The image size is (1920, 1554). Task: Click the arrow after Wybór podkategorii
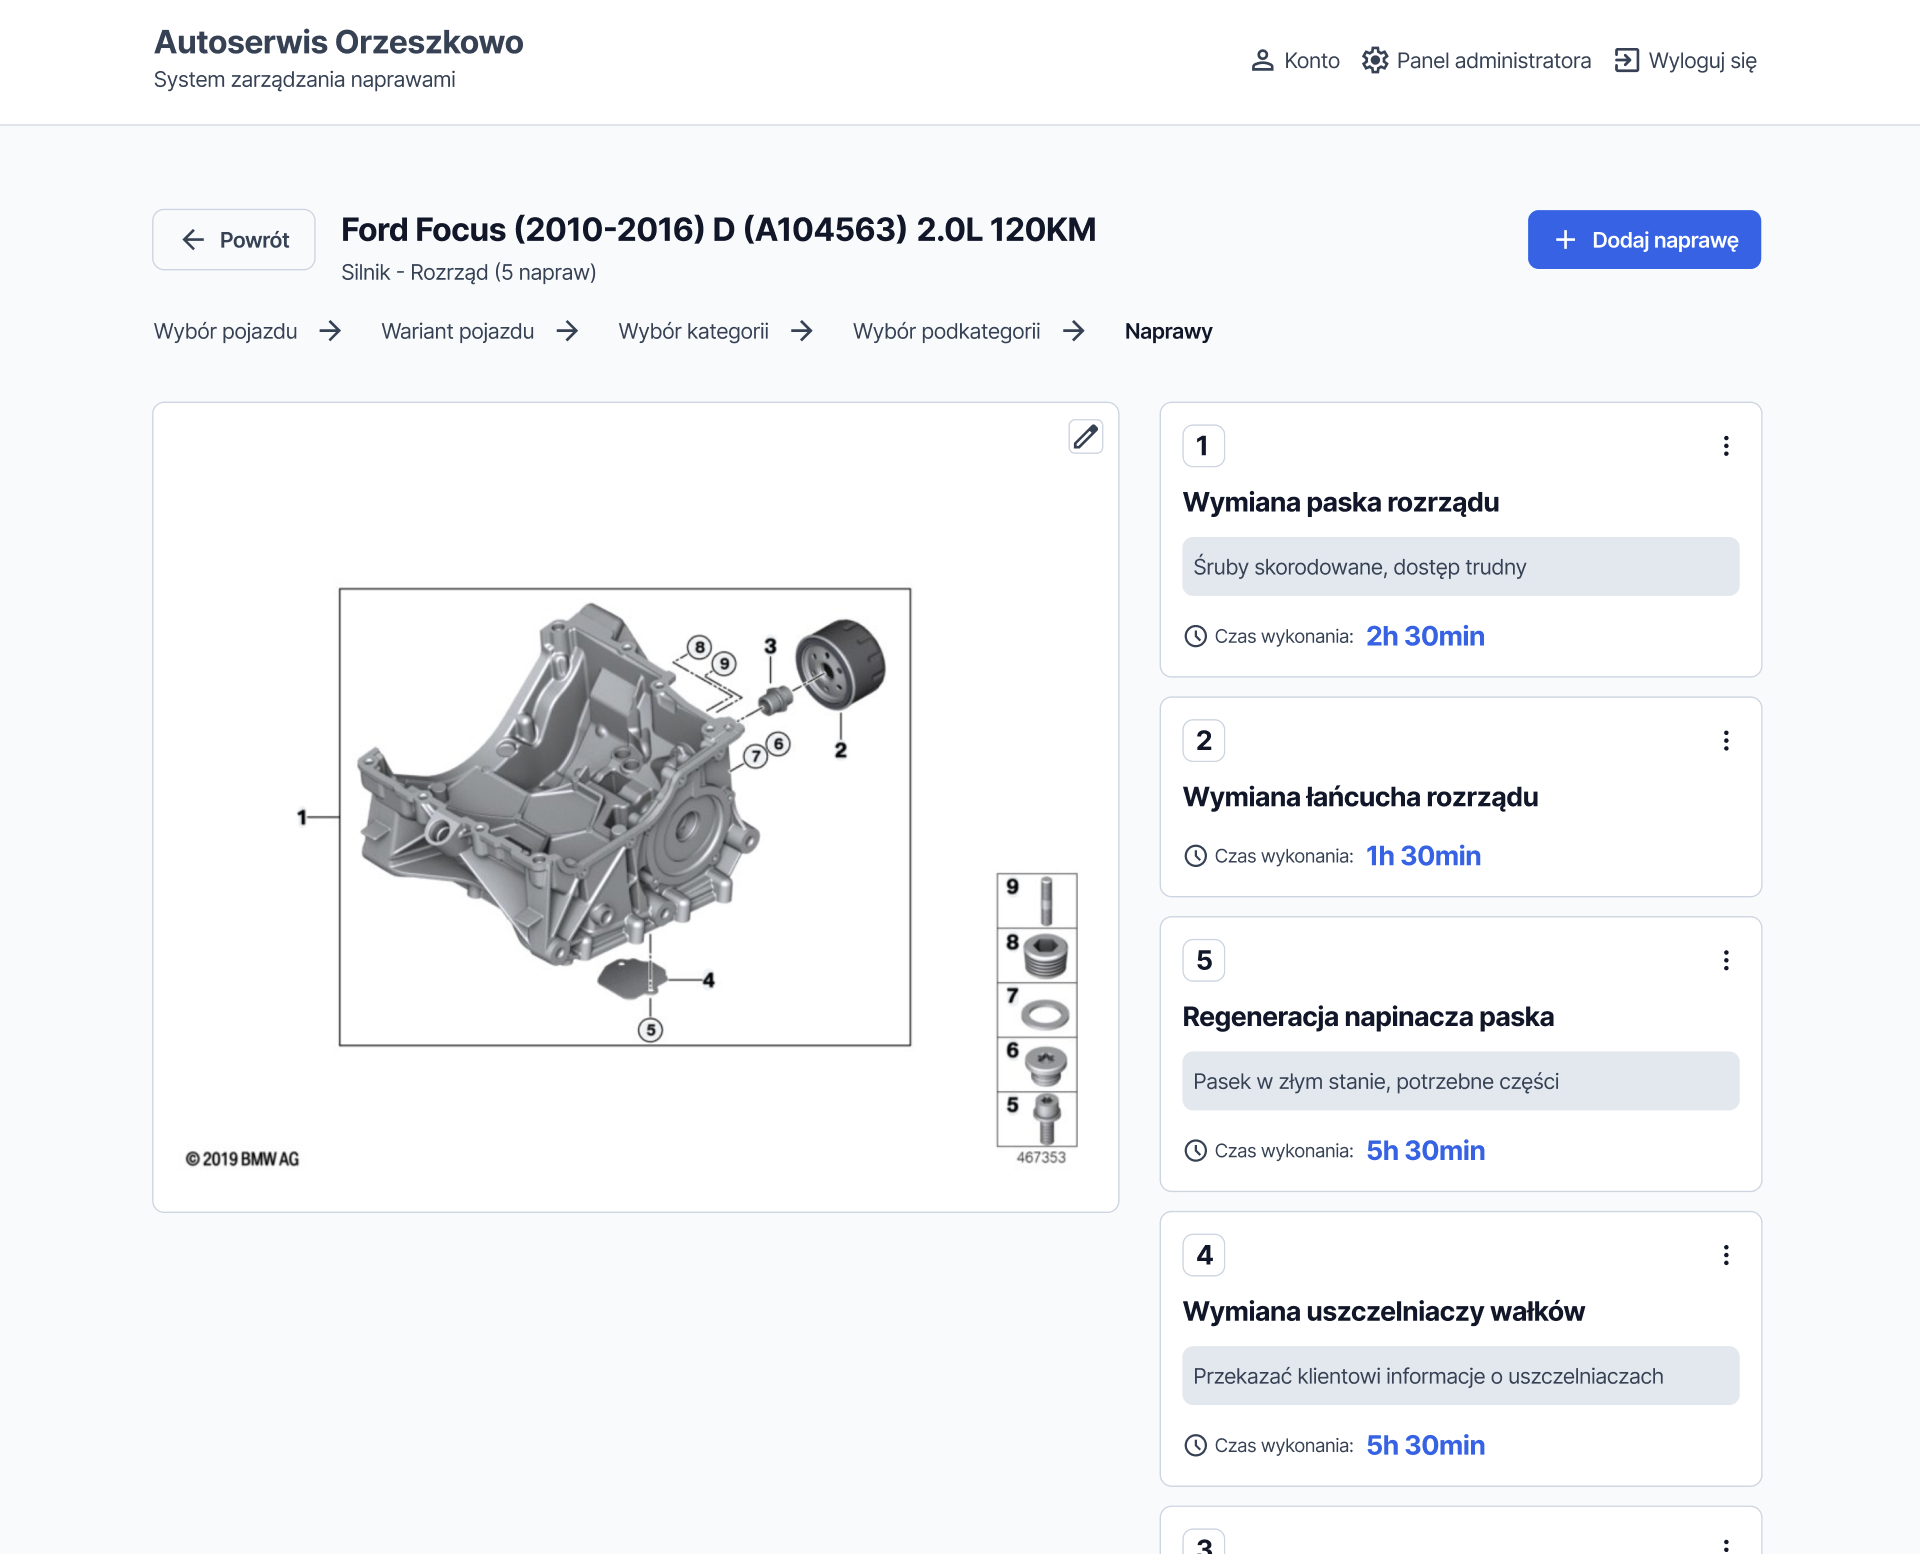1074,331
